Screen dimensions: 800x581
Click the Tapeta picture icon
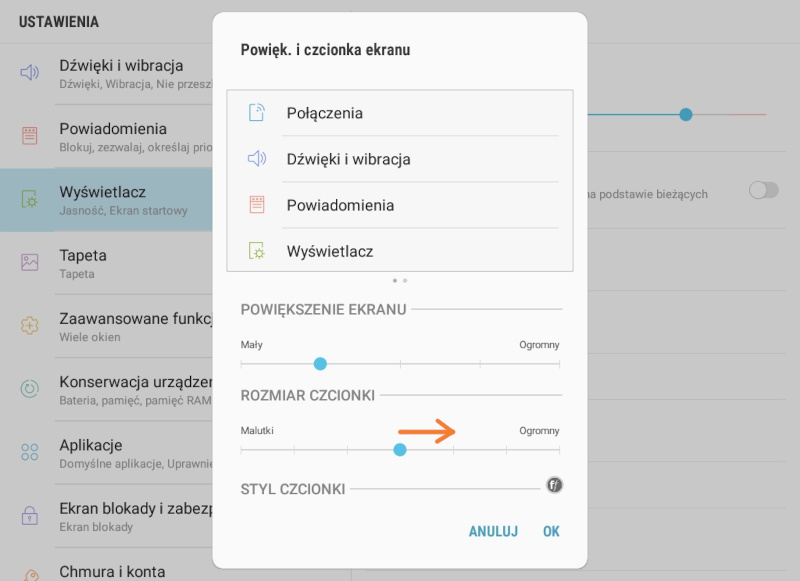30,263
